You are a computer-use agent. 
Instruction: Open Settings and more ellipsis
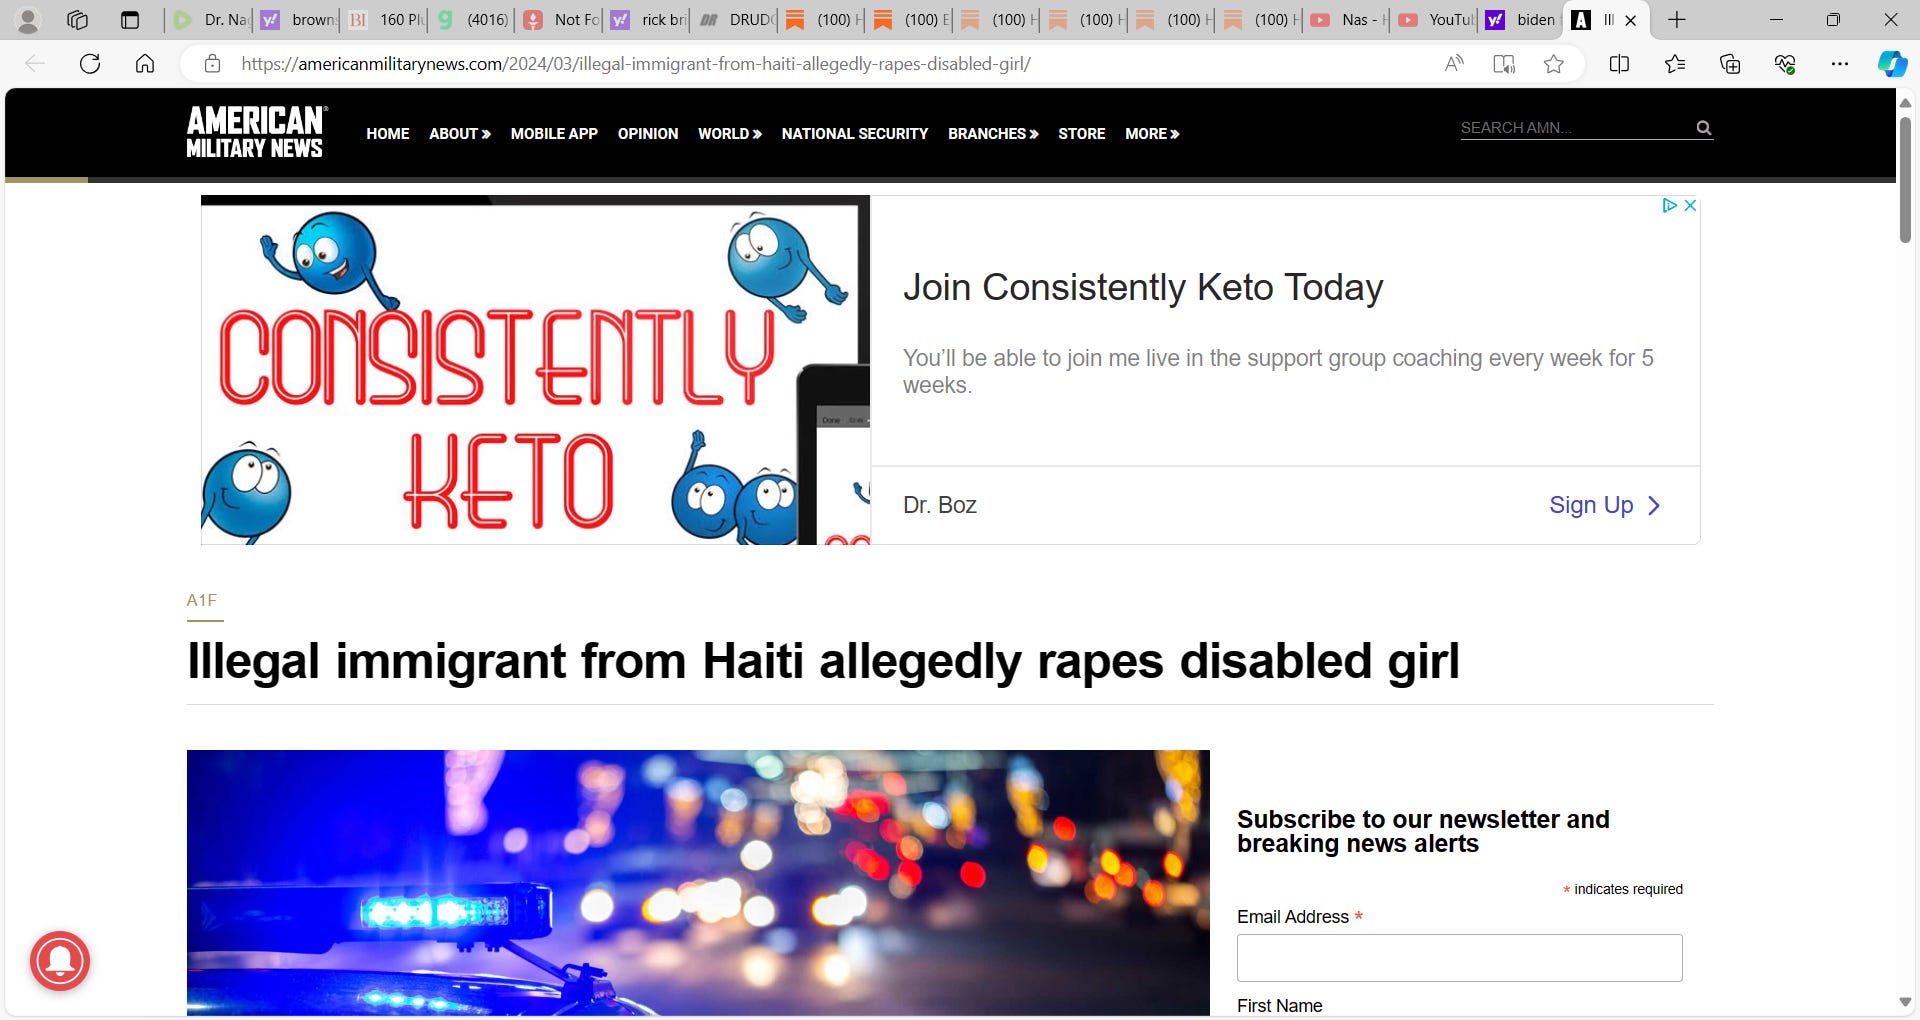pyautogui.click(x=1840, y=64)
